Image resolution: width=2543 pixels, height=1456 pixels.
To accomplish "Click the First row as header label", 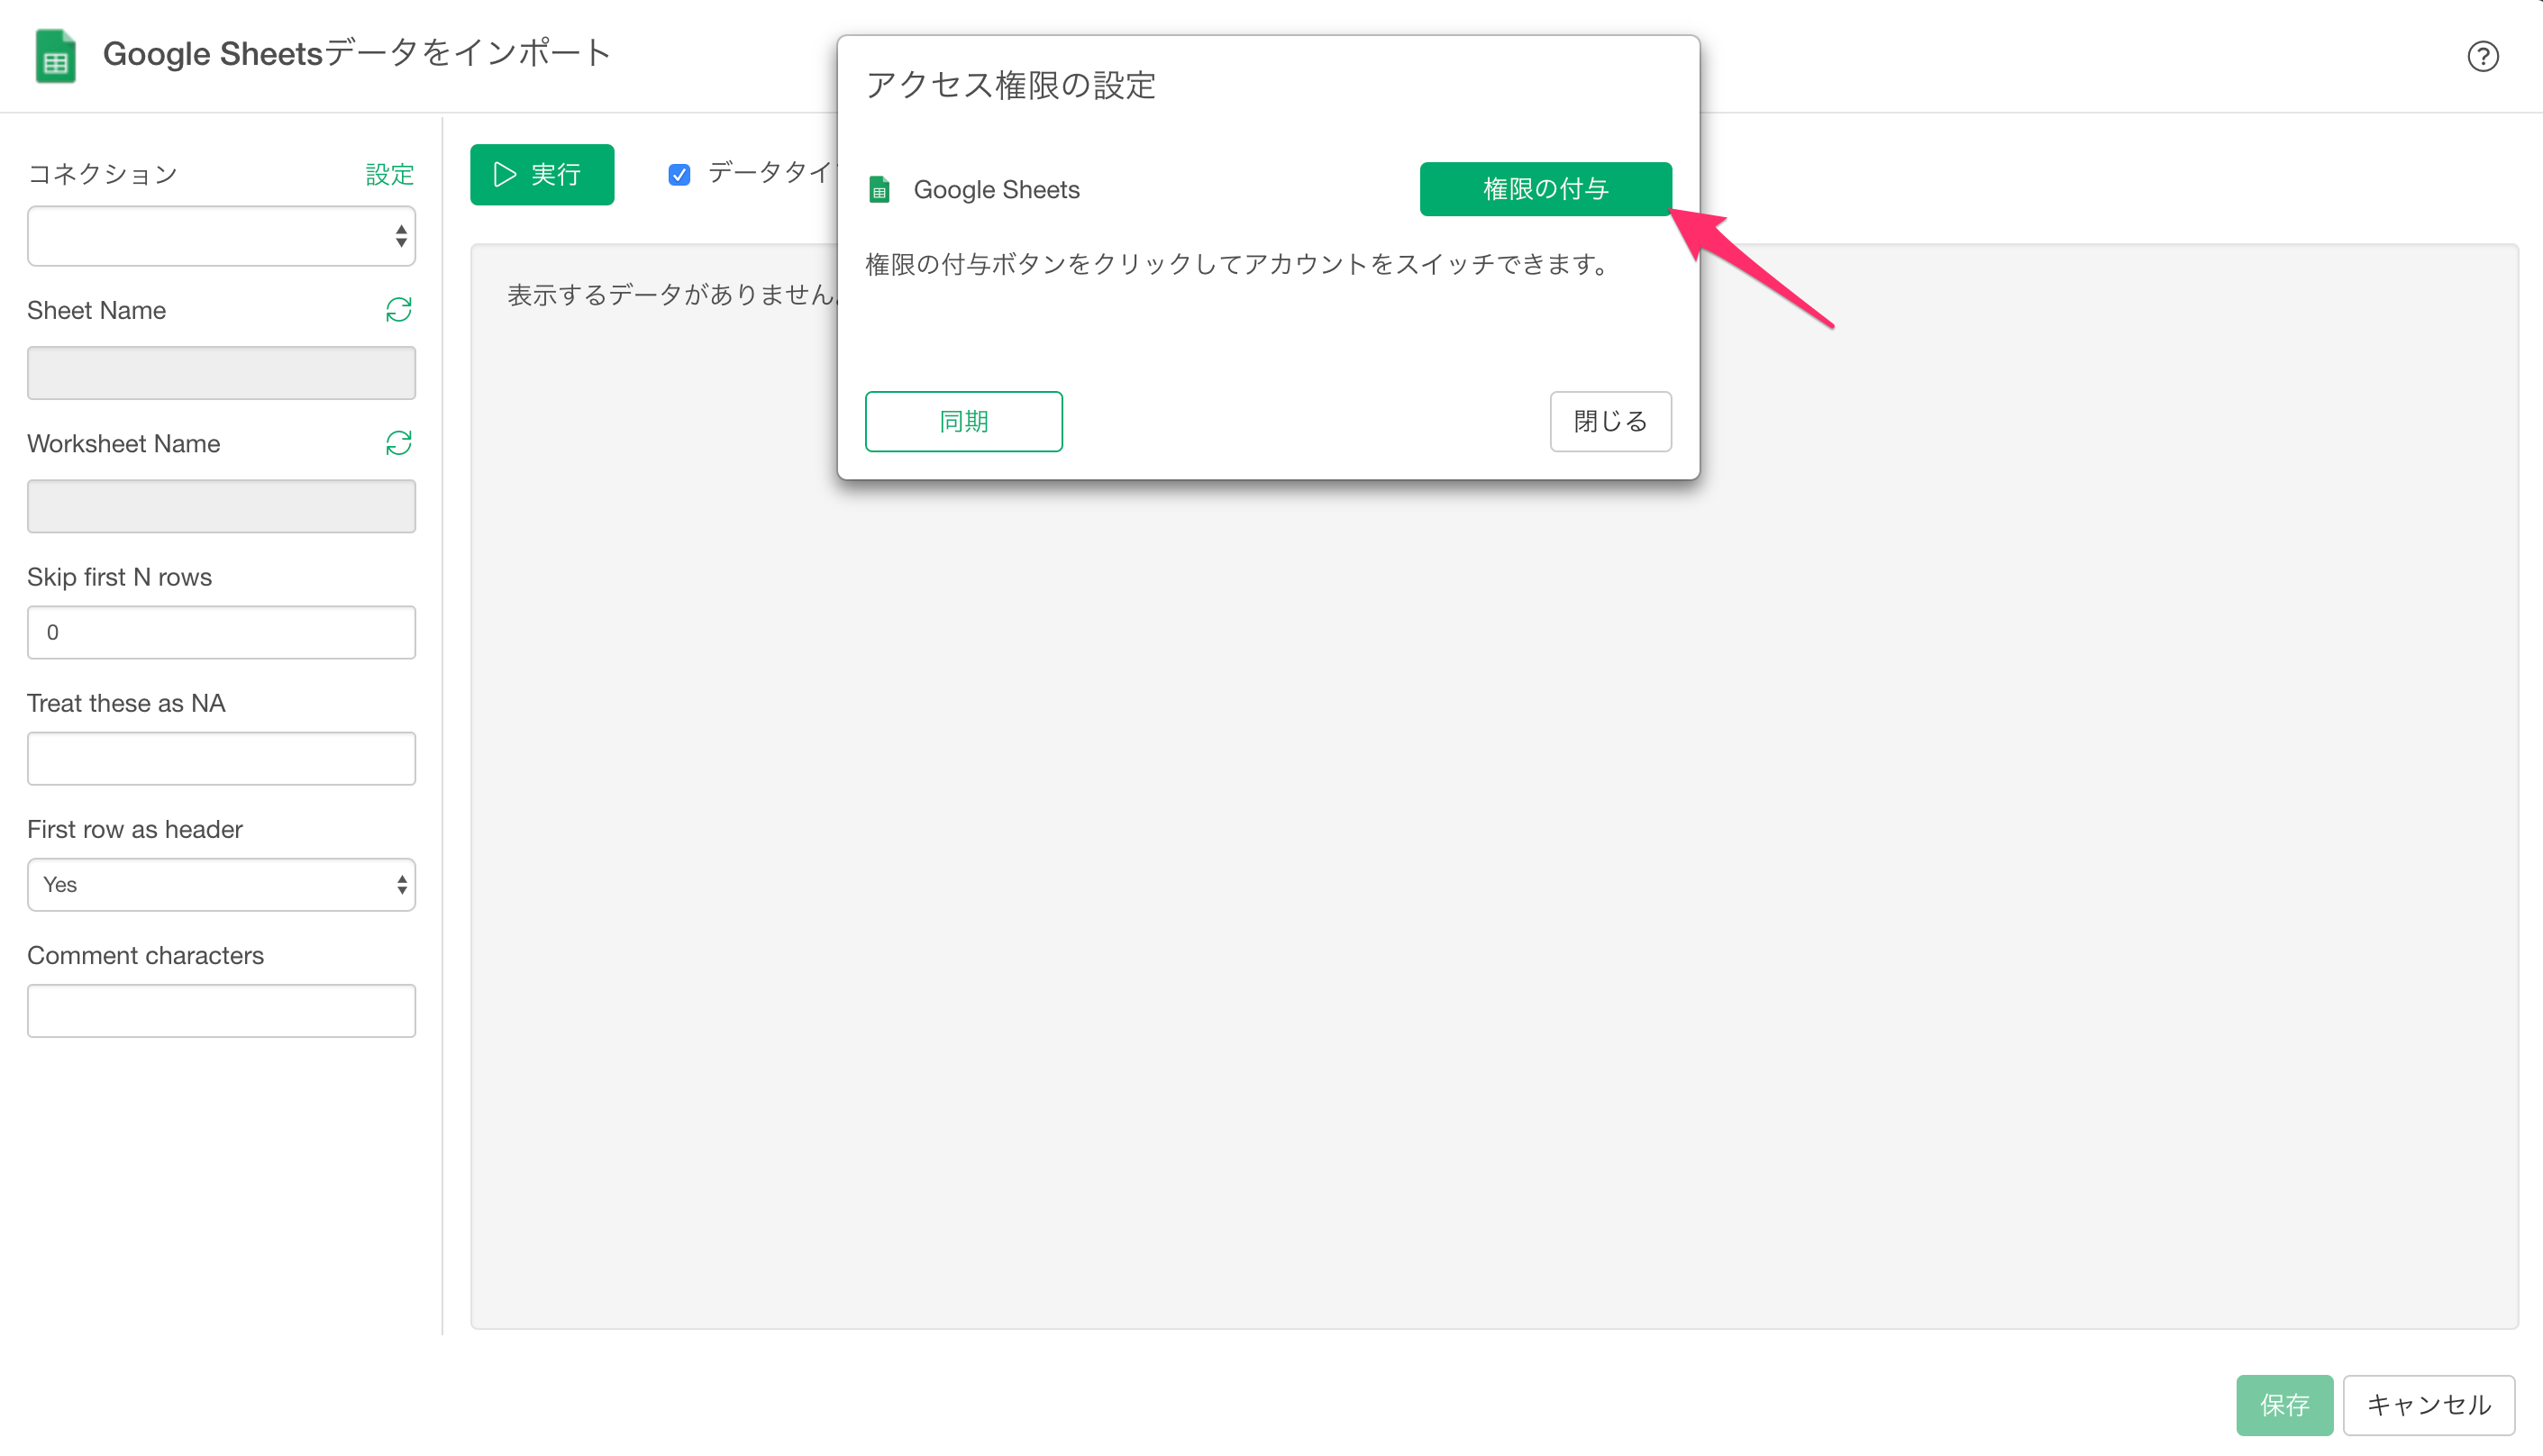I will pos(134,829).
